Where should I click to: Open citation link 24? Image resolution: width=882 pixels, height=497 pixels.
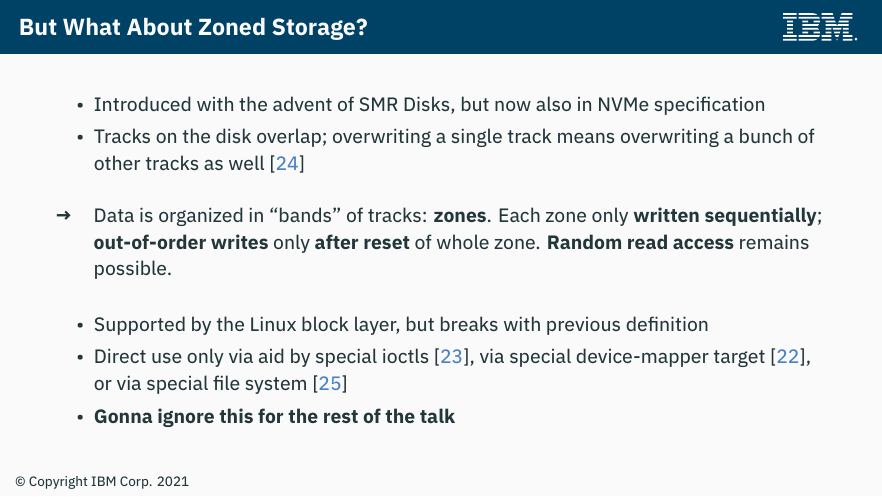(287, 164)
